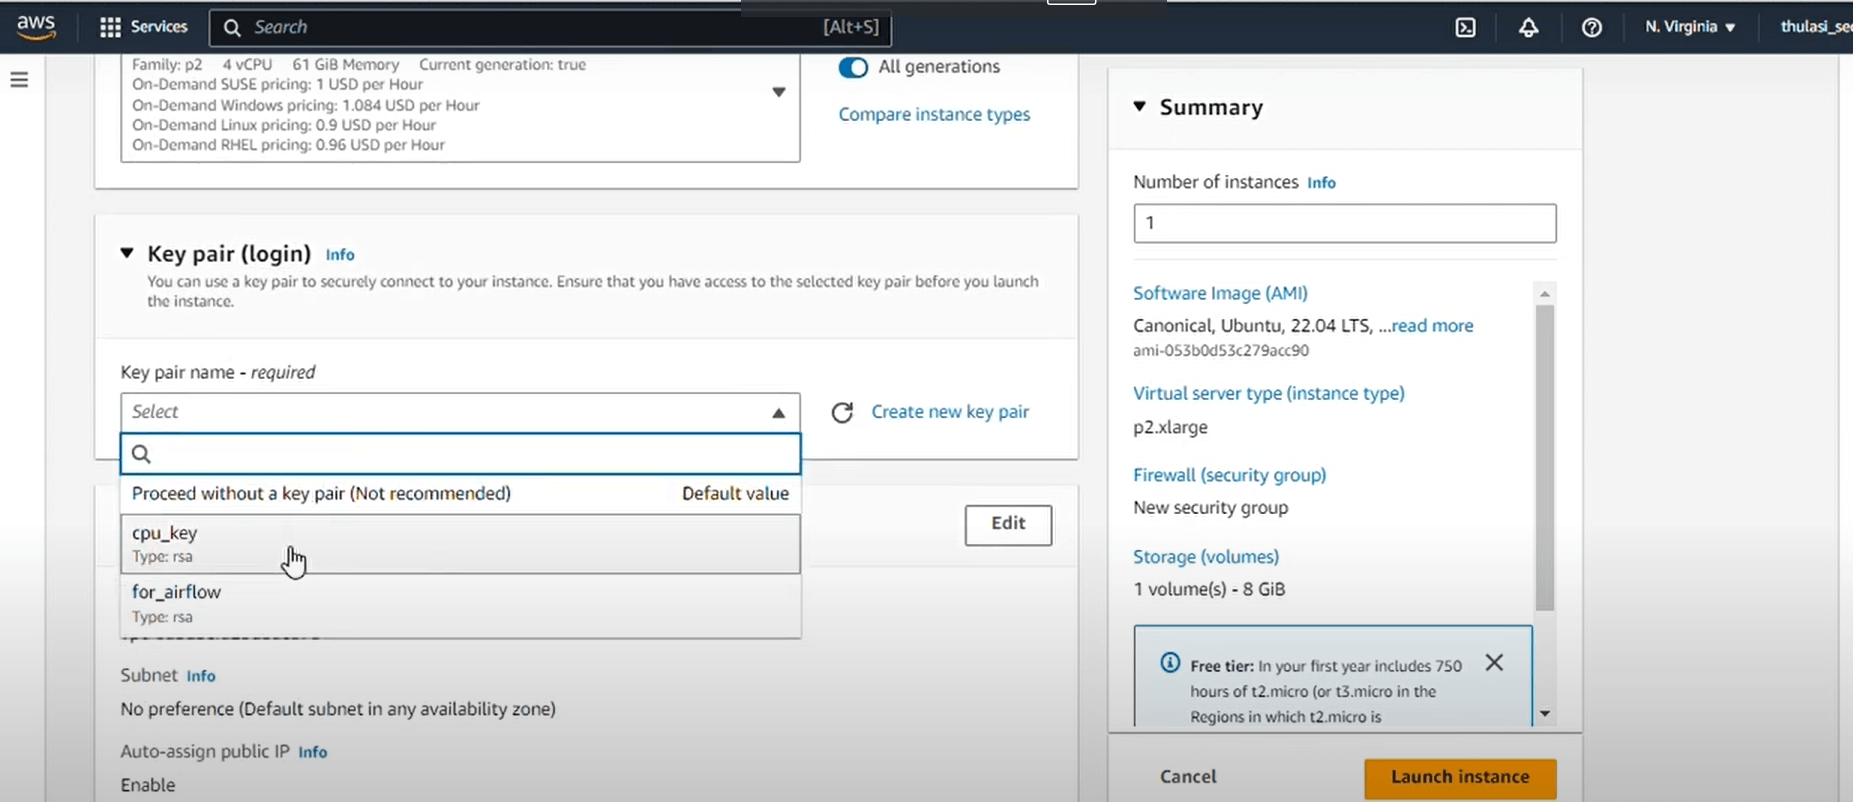
Task: Toggle the All generations switch
Action: (x=853, y=67)
